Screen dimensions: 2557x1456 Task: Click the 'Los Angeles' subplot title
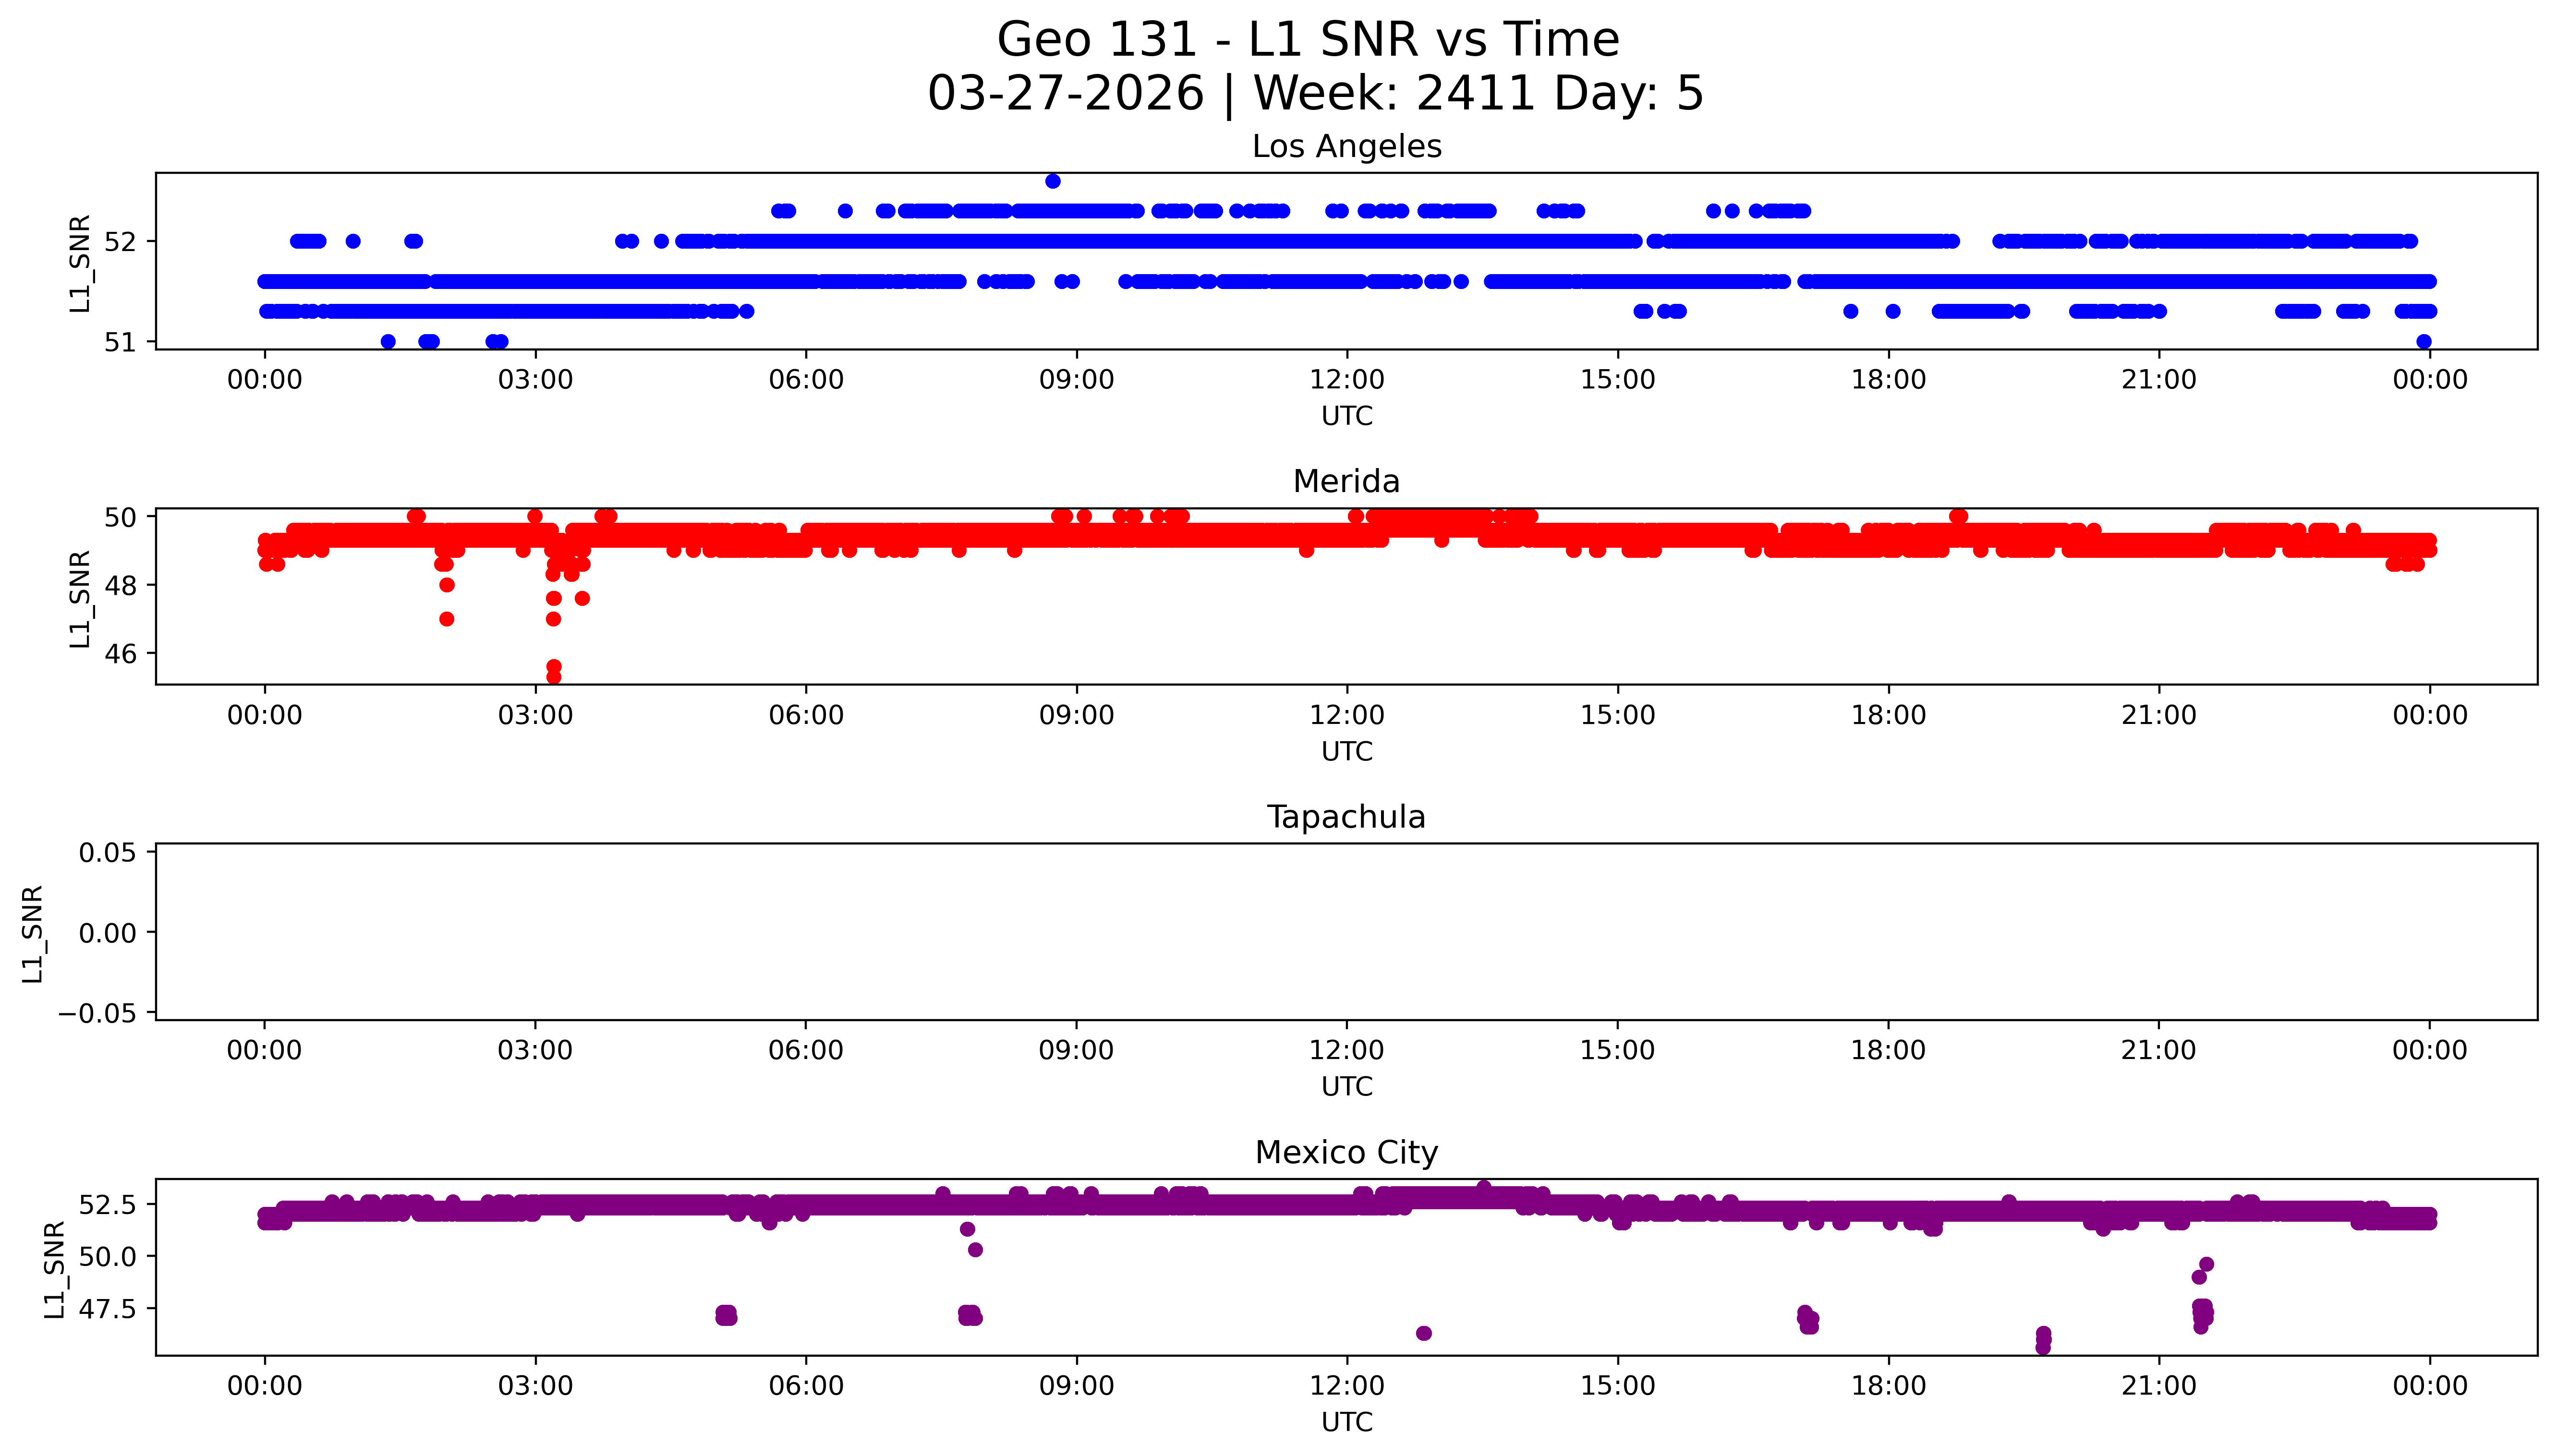click(1346, 147)
